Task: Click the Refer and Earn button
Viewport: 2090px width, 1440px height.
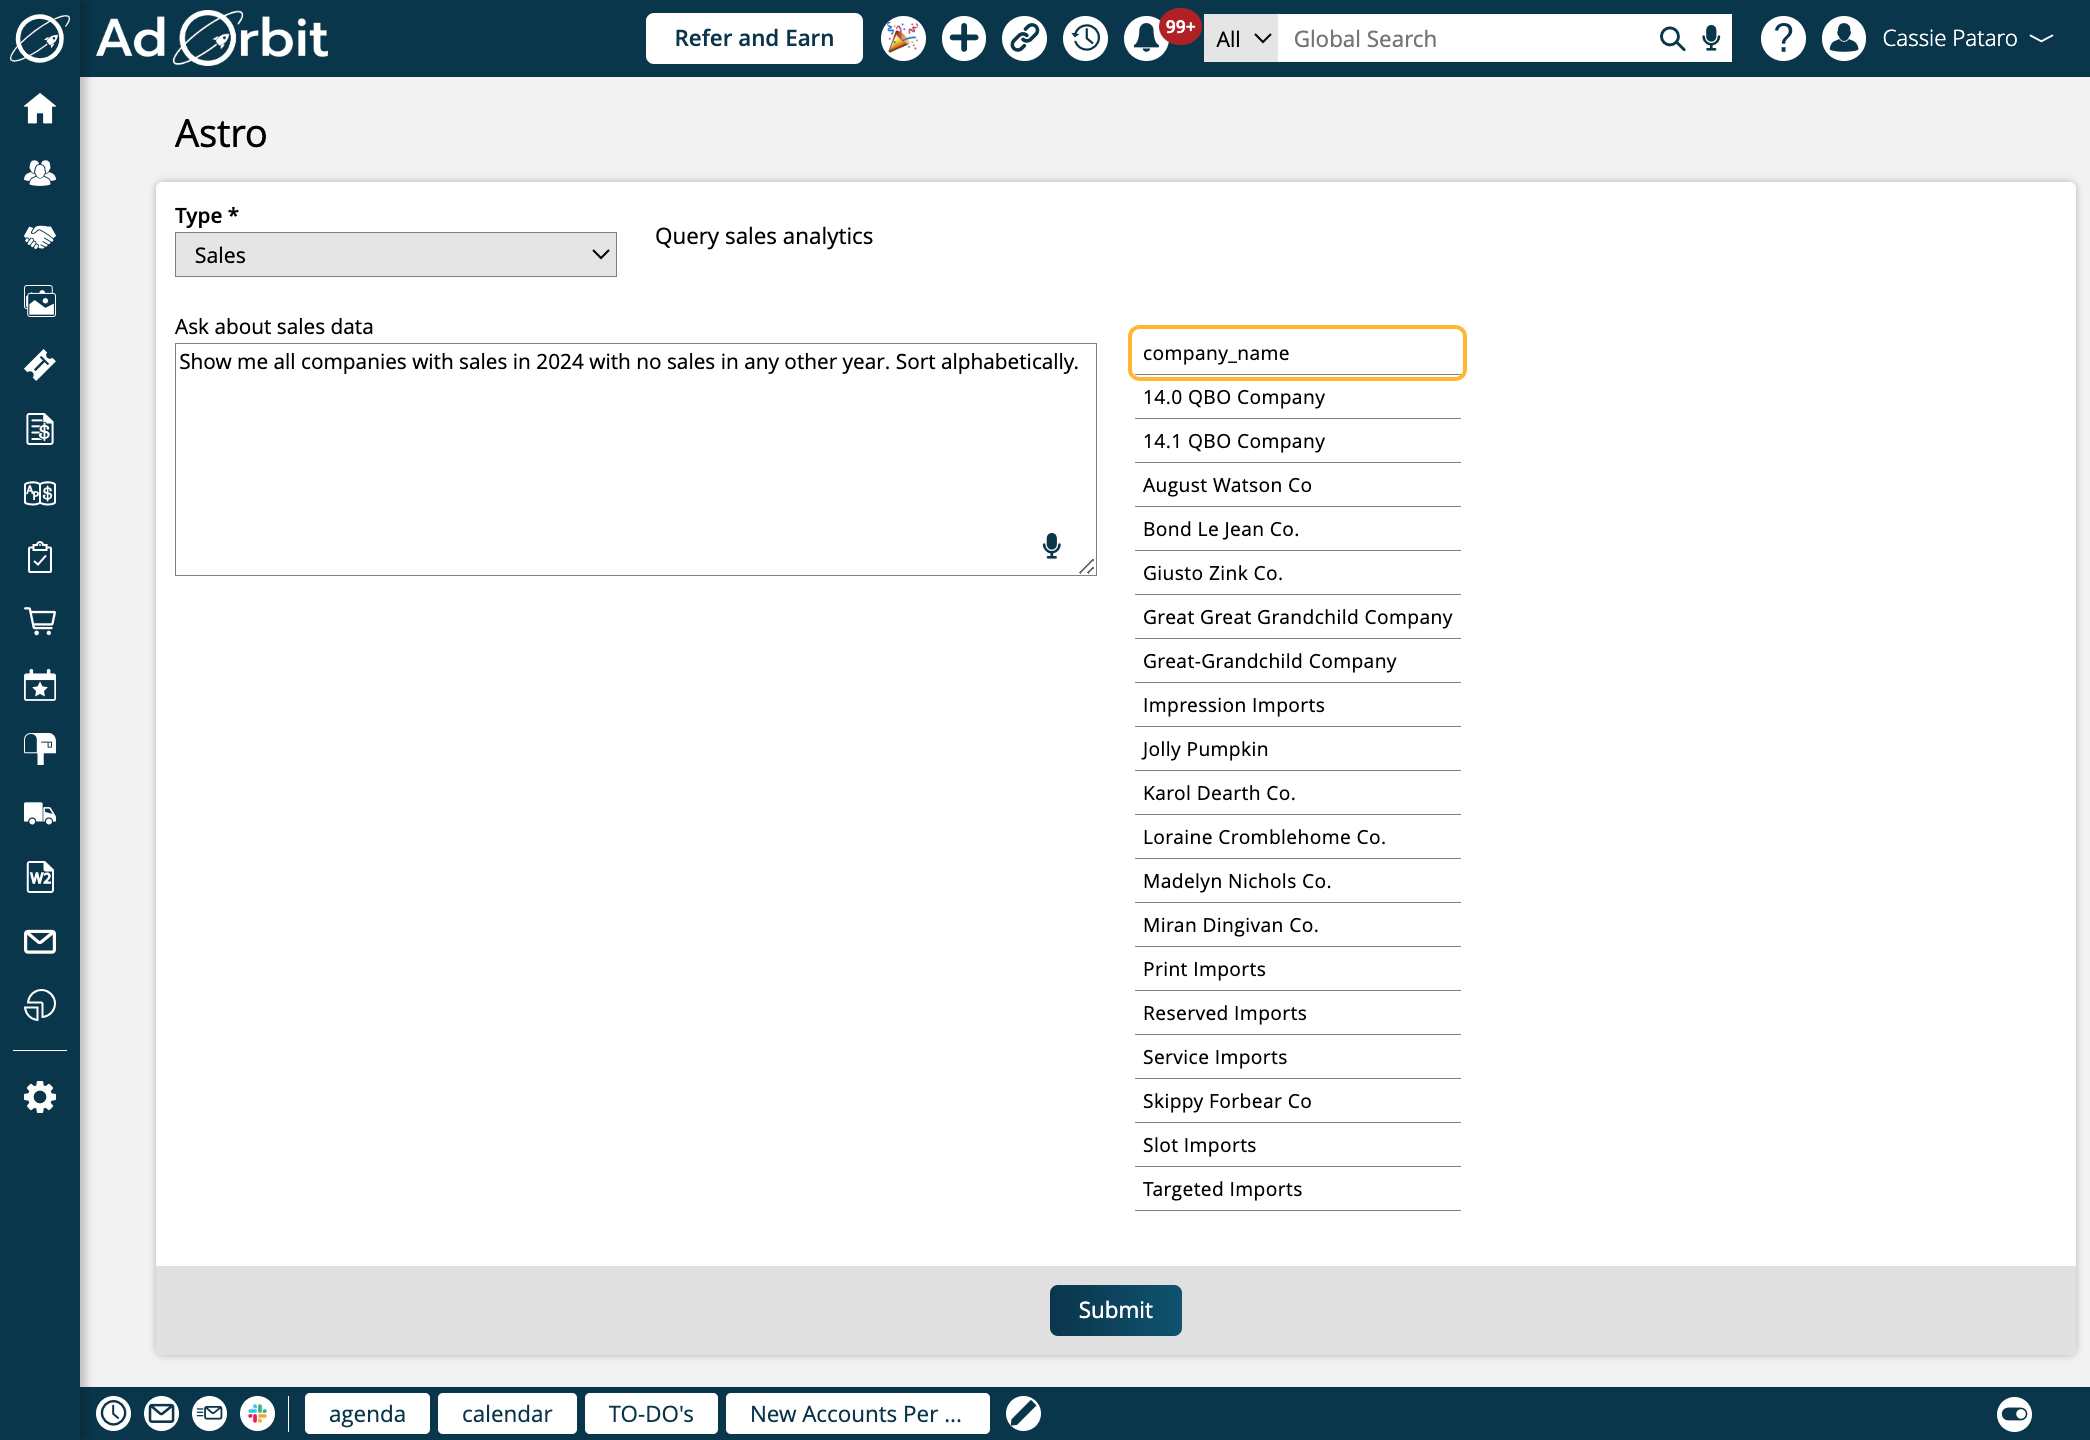Action: pyautogui.click(x=754, y=39)
